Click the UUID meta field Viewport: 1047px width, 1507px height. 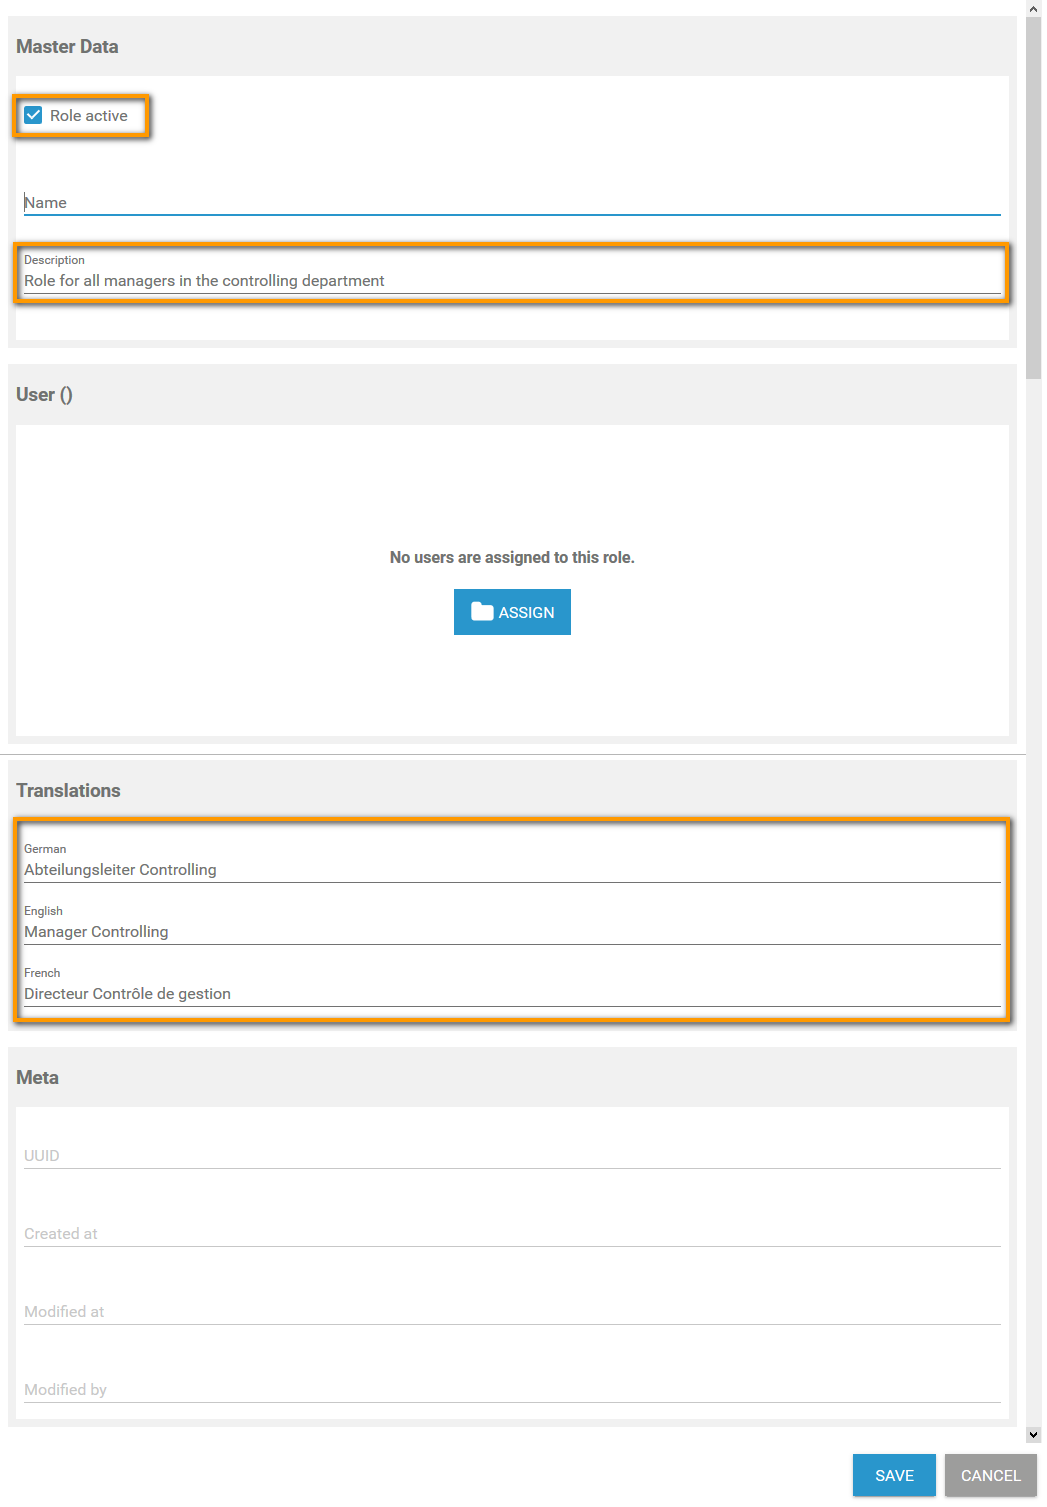coord(511,1155)
